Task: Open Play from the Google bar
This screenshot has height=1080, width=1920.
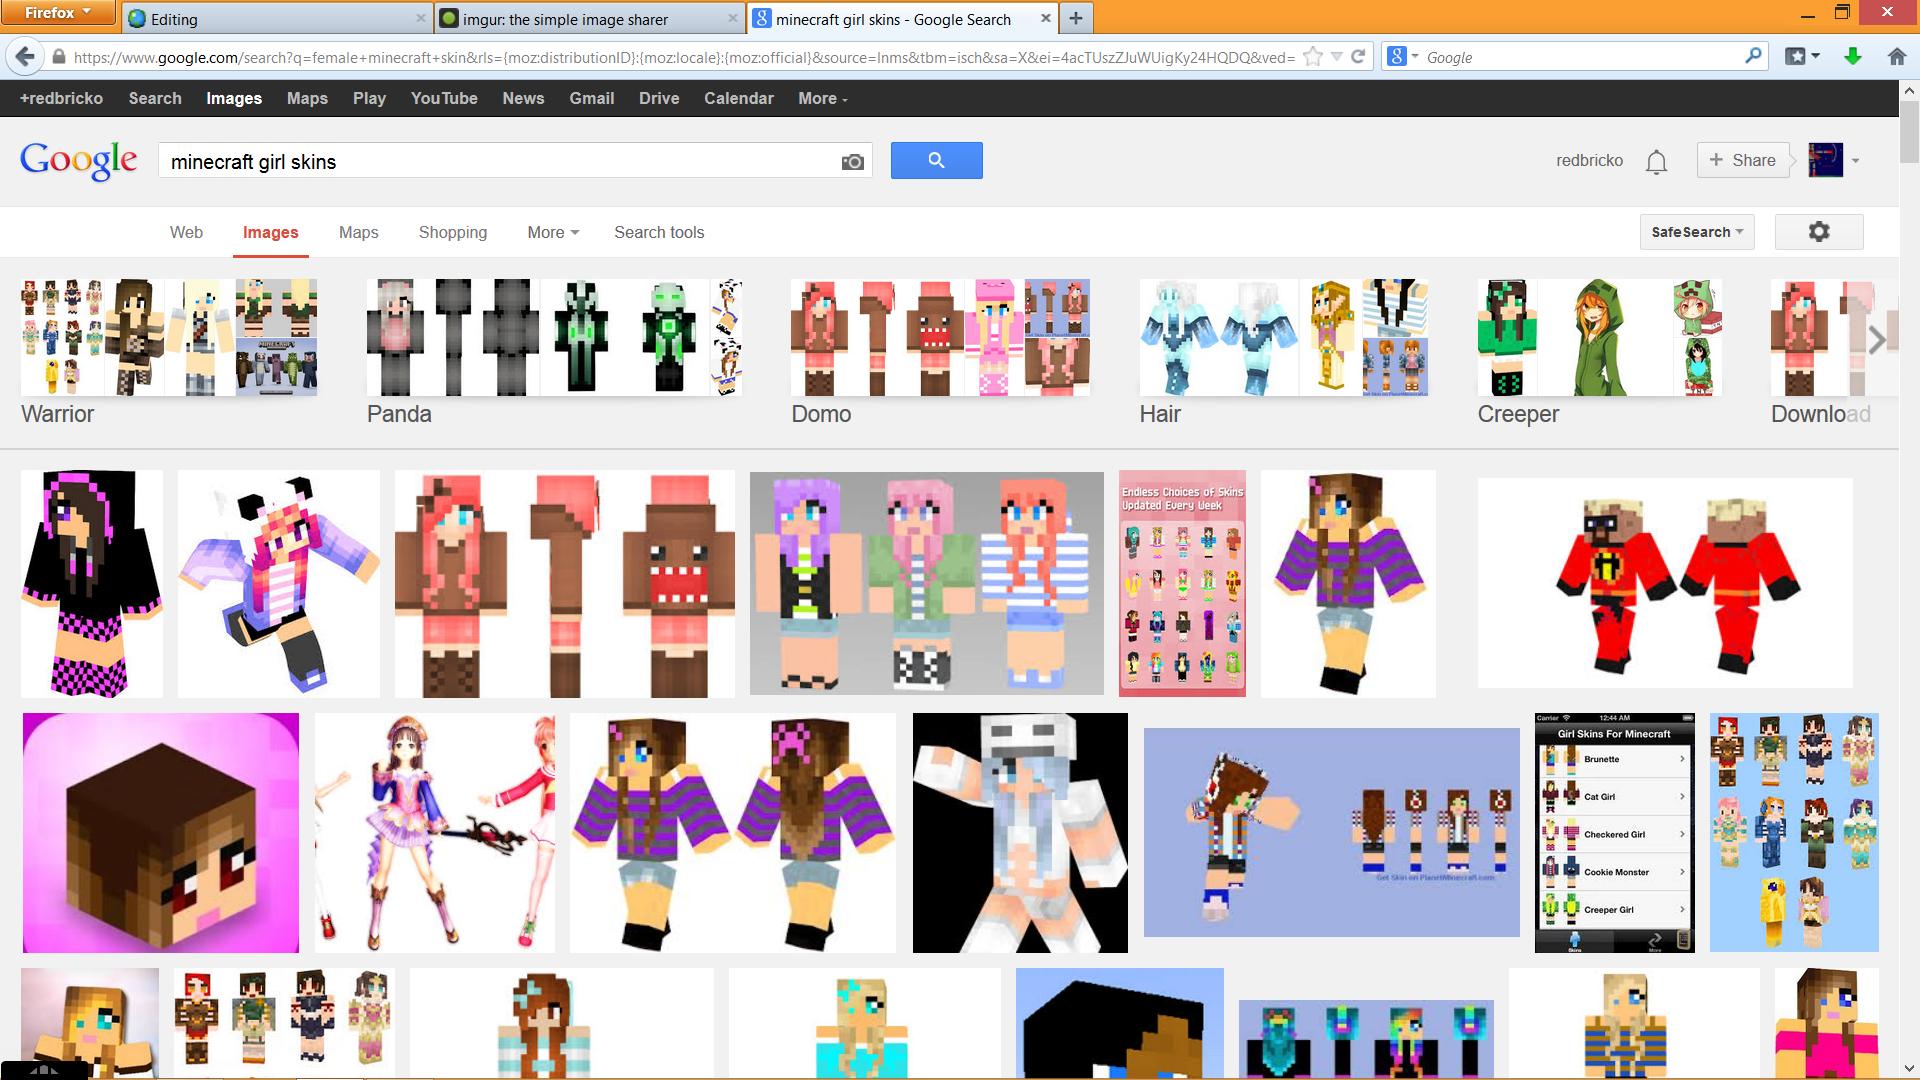Action: [369, 98]
